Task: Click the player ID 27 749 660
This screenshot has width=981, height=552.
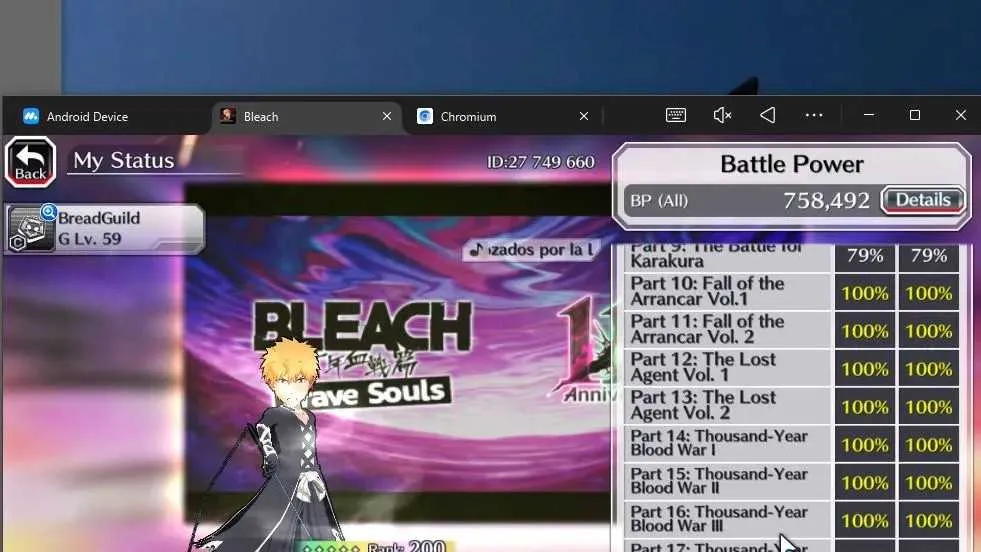Action: [x=541, y=162]
